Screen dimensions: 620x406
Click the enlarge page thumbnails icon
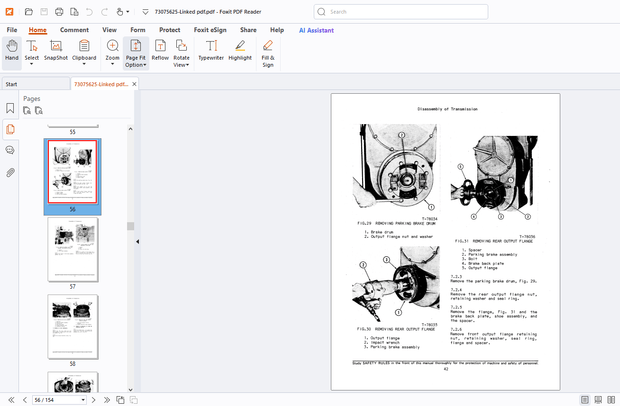[27, 111]
